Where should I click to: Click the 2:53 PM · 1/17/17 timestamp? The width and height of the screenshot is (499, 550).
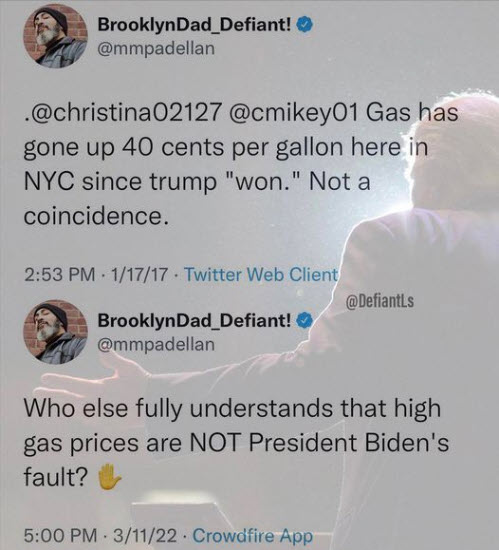(x=96, y=274)
